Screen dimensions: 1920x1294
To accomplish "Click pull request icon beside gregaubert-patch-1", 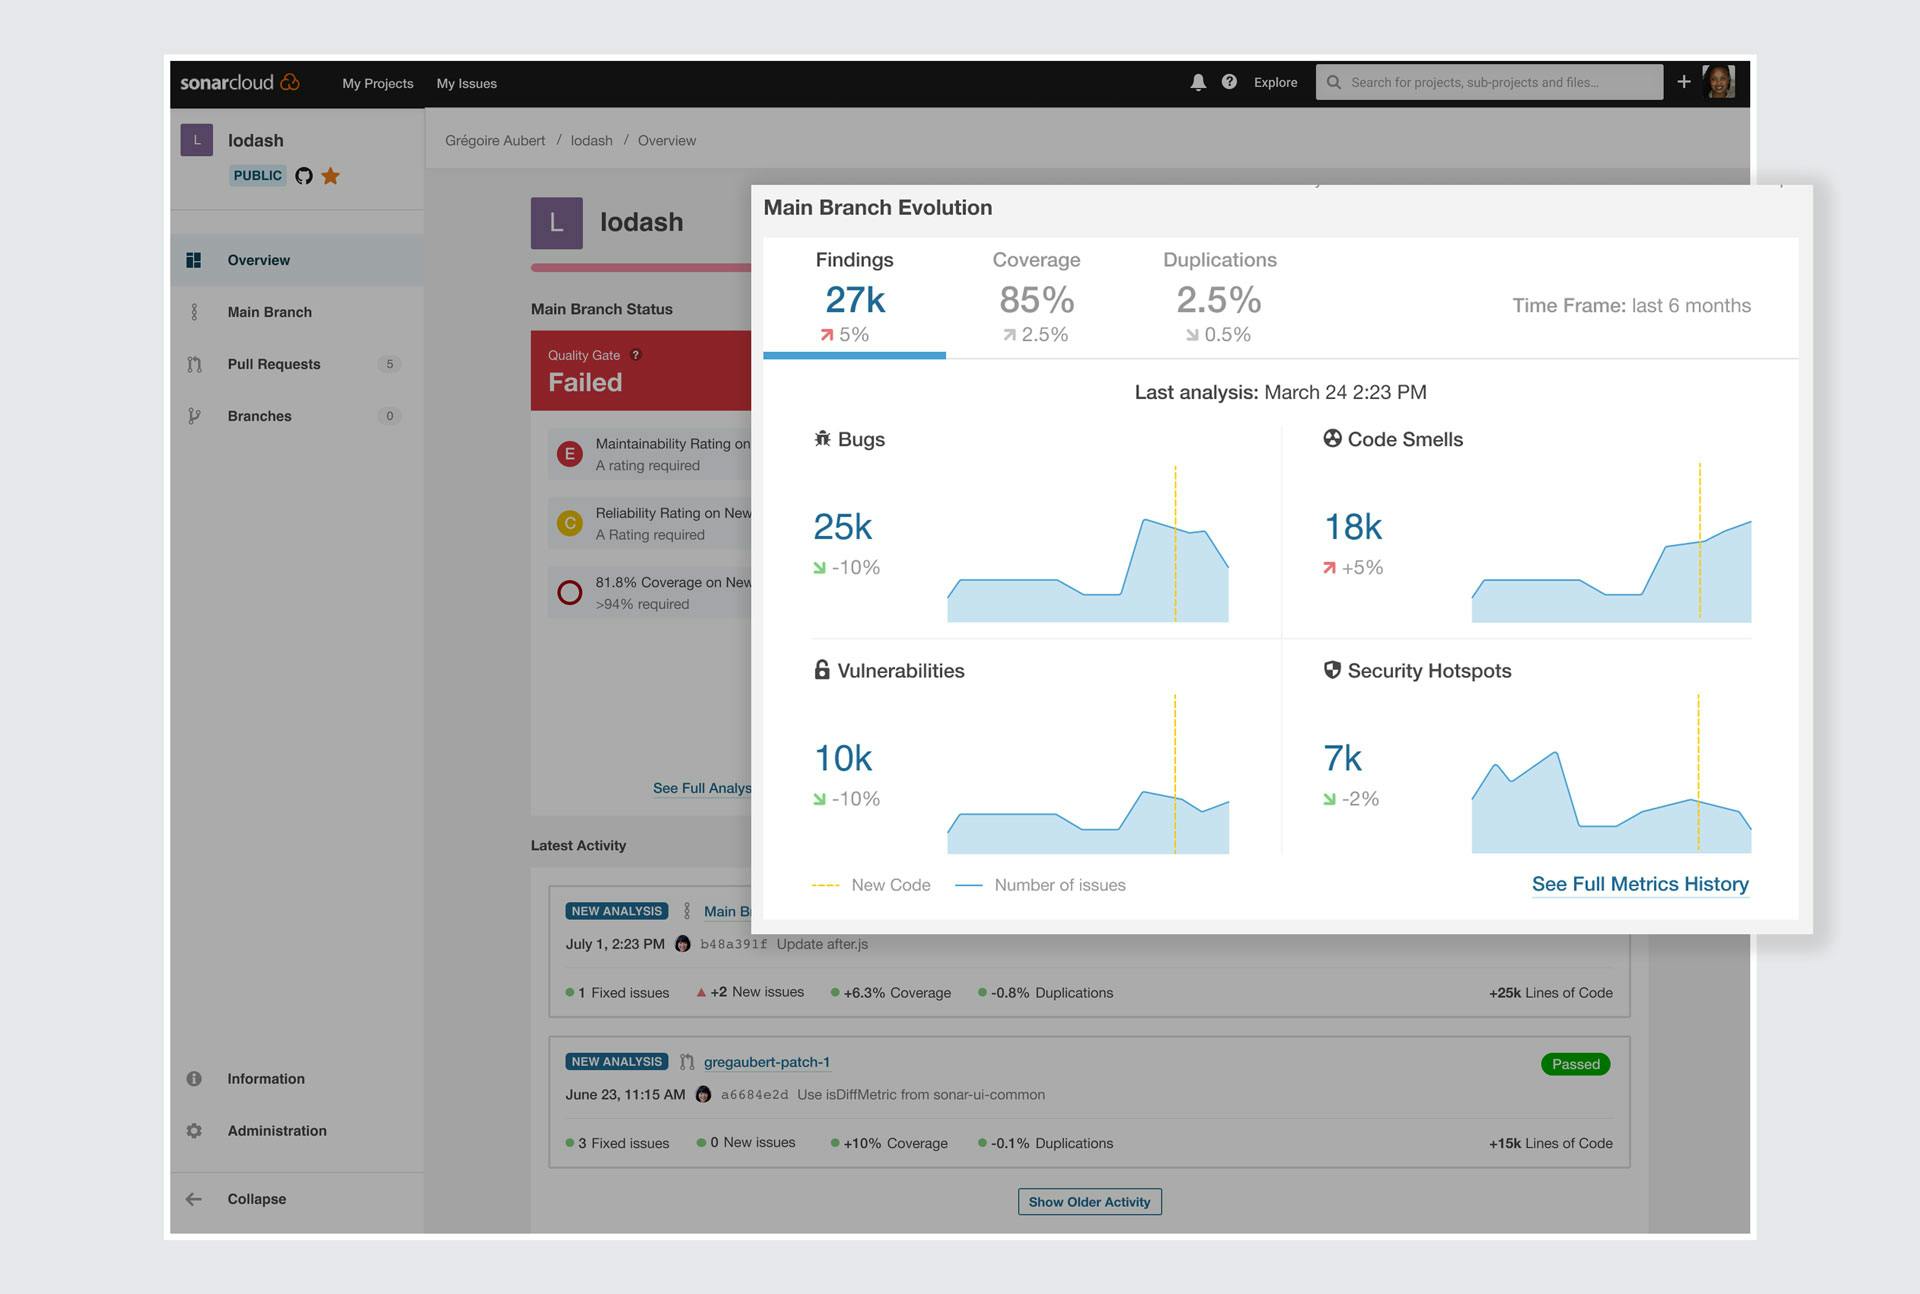I will point(687,1062).
